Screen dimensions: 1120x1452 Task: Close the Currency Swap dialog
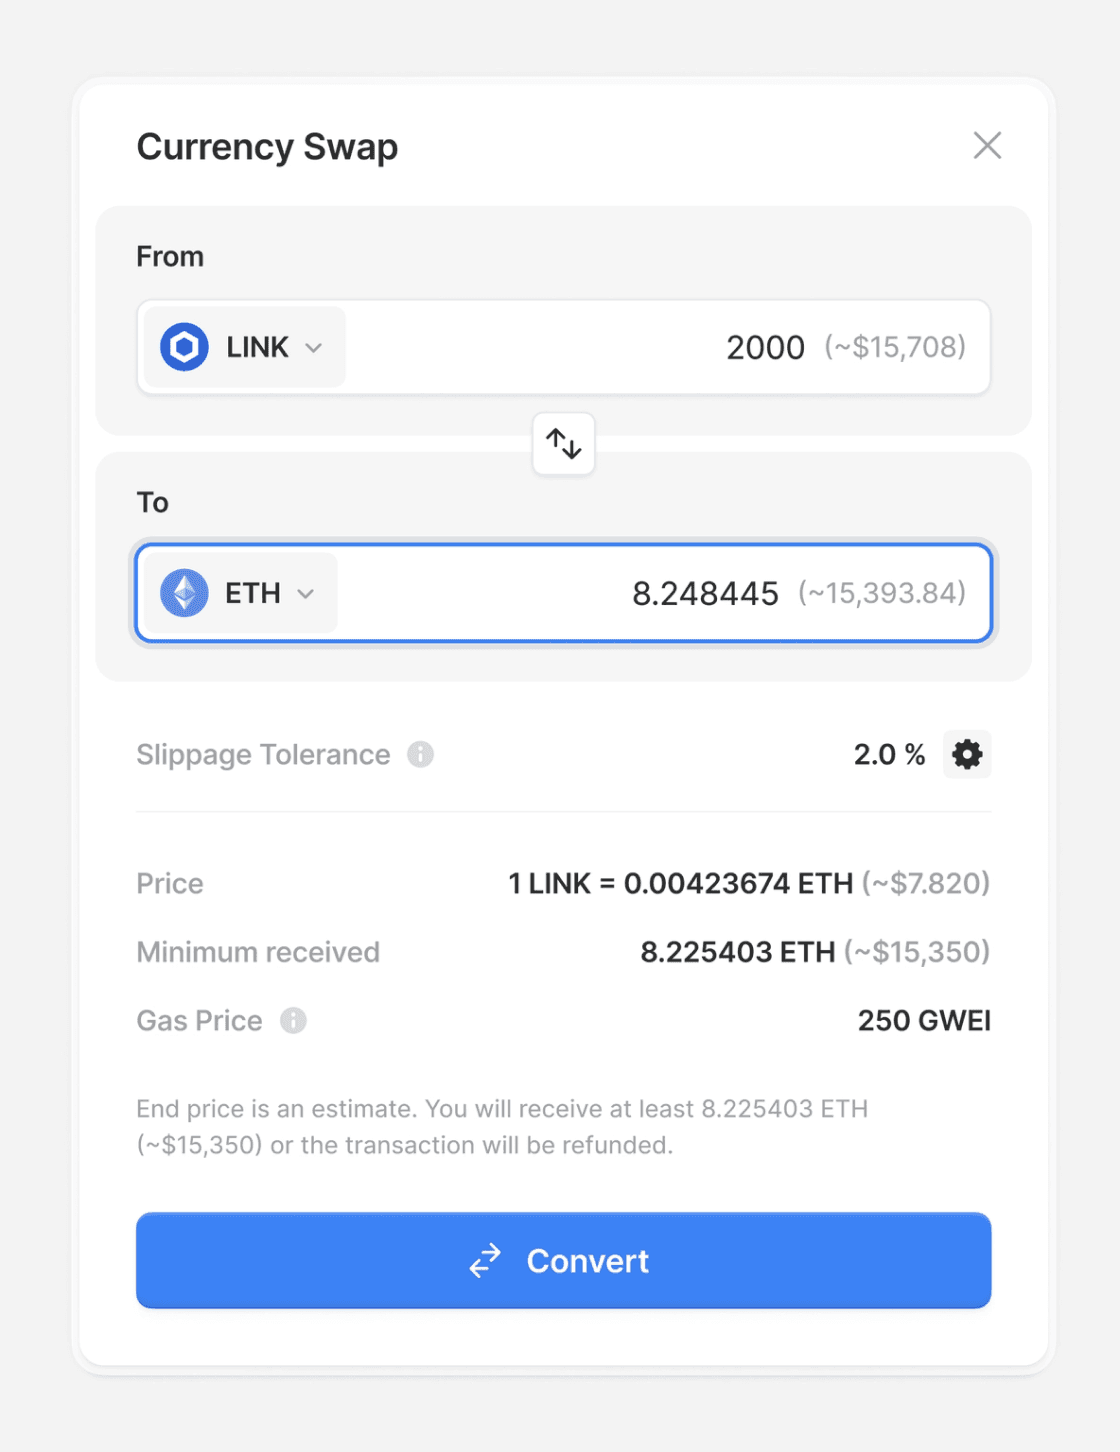pos(987,145)
